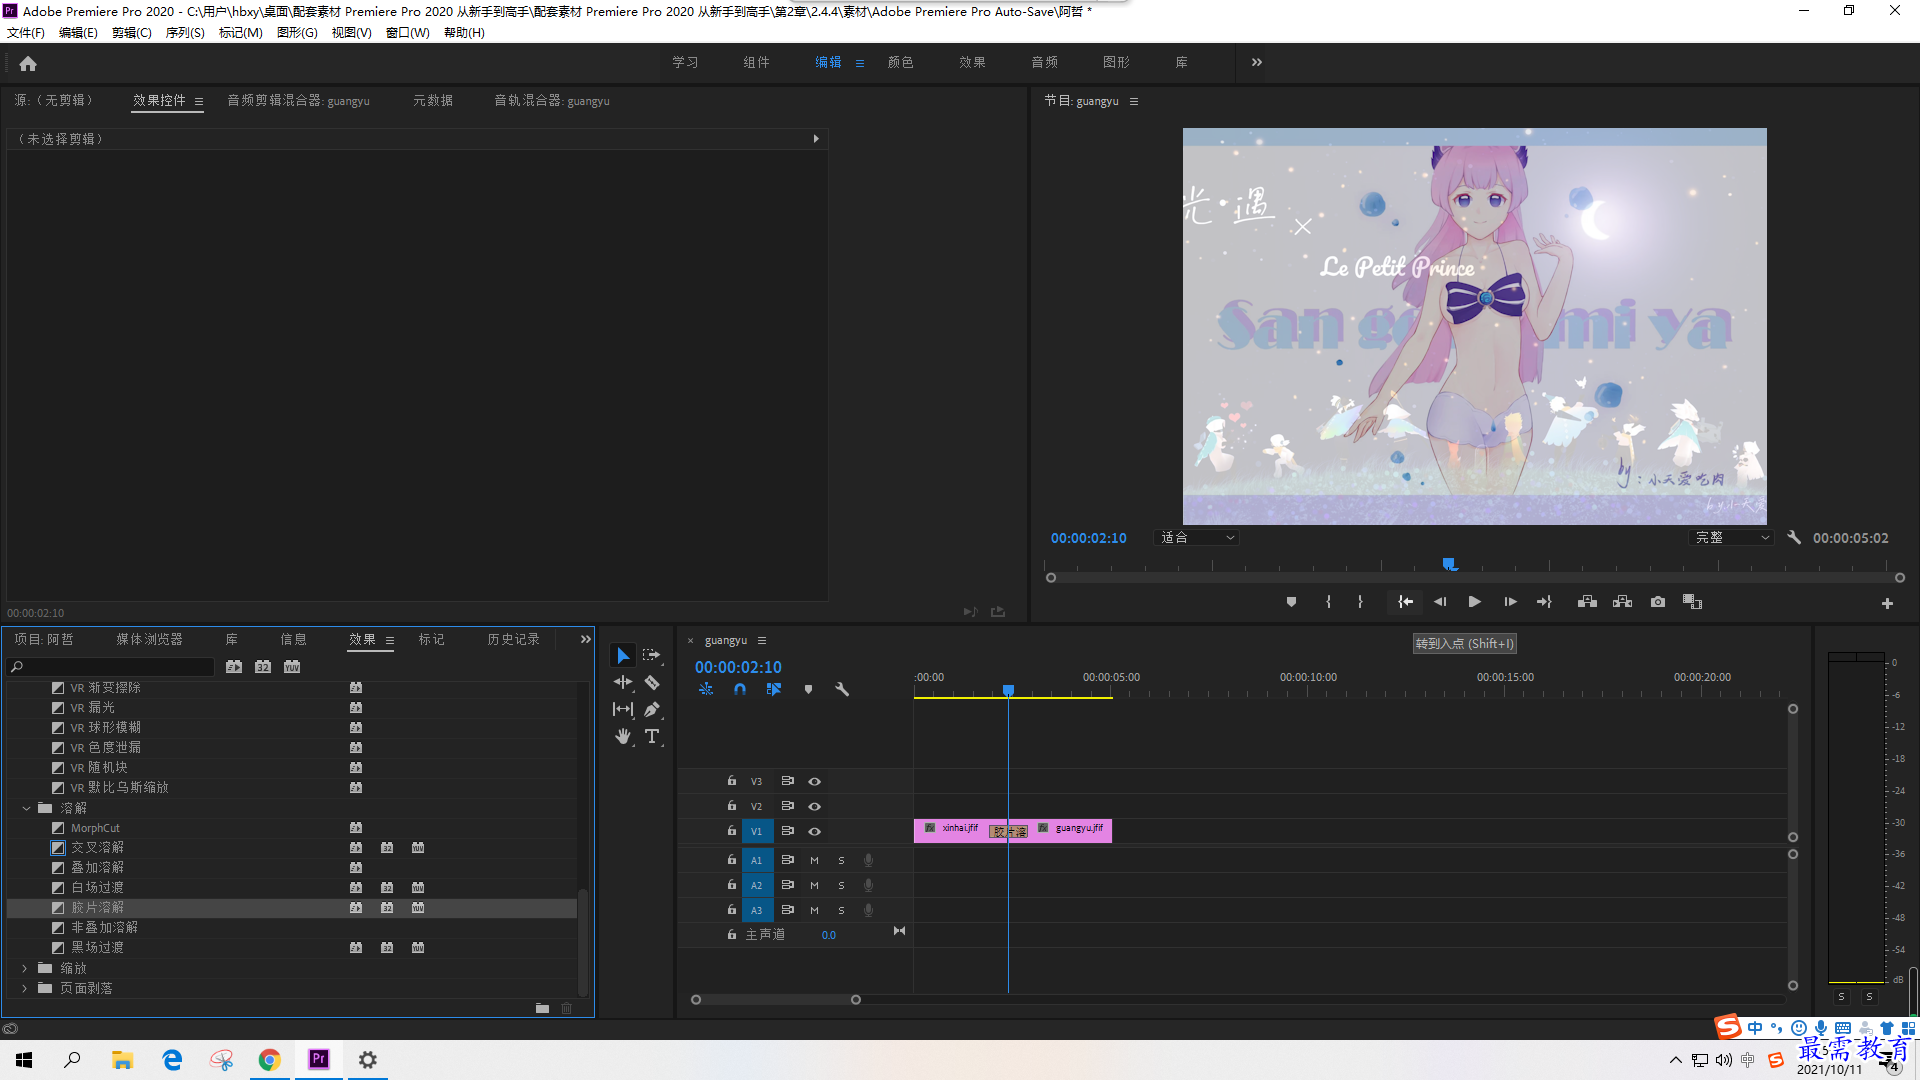
Task: Open the 适合 zoom level dropdown
Action: 1197,538
